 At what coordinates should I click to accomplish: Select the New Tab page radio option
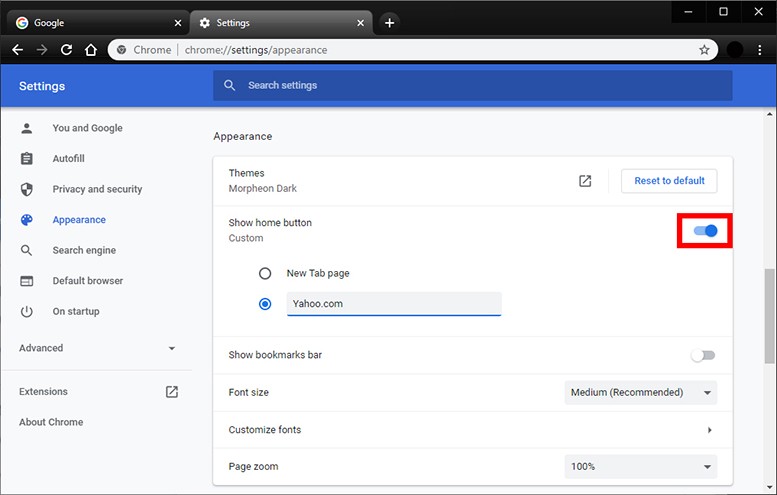click(x=265, y=273)
